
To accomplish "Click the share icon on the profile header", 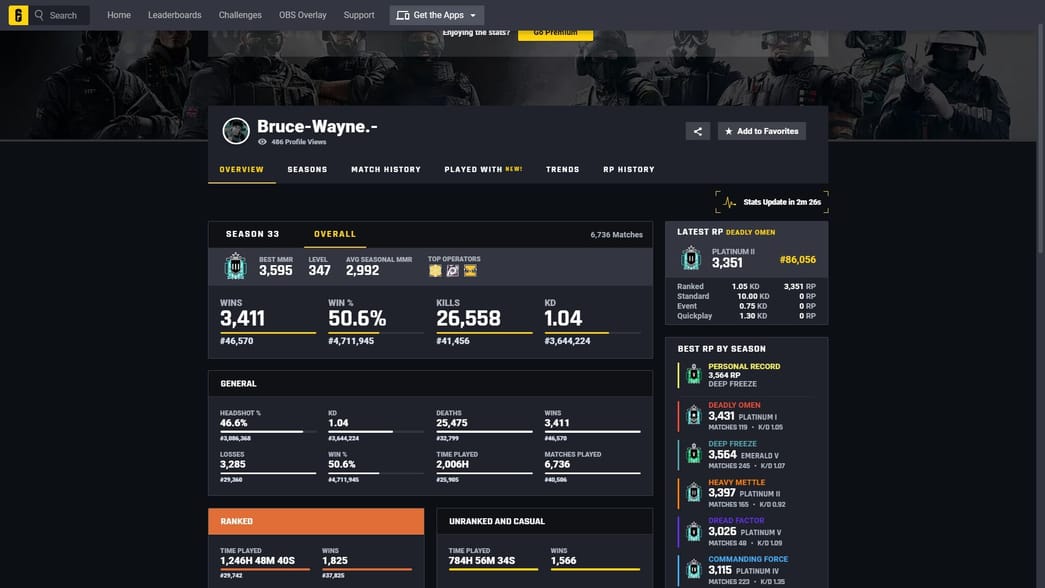I will click(x=696, y=130).
